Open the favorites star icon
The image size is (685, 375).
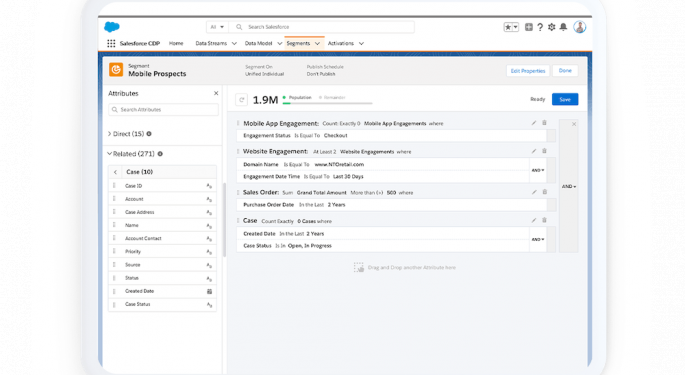pyautogui.click(x=508, y=27)
